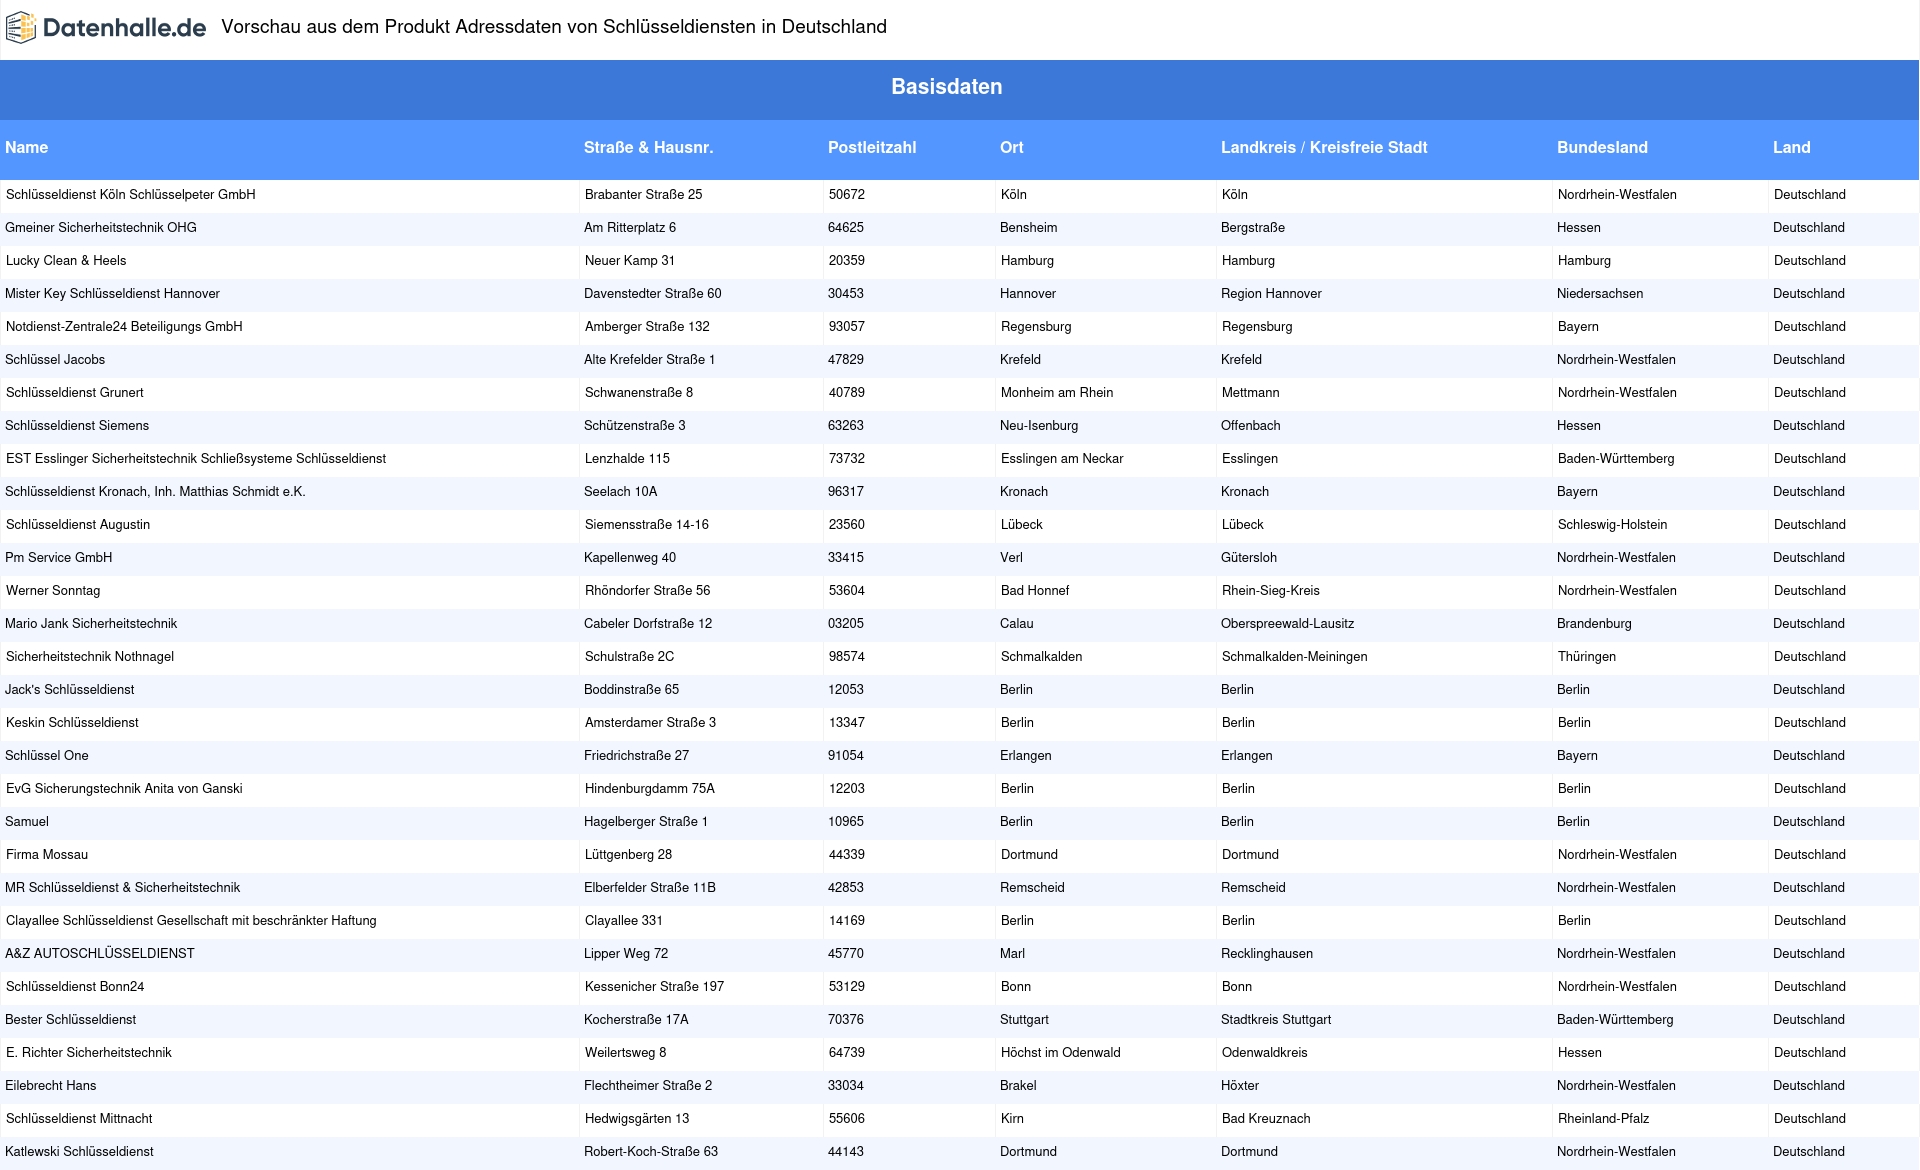Viewport: 1920px width, 1170px height.
Task: Click the Land column header
Action: coord(1792,147)
